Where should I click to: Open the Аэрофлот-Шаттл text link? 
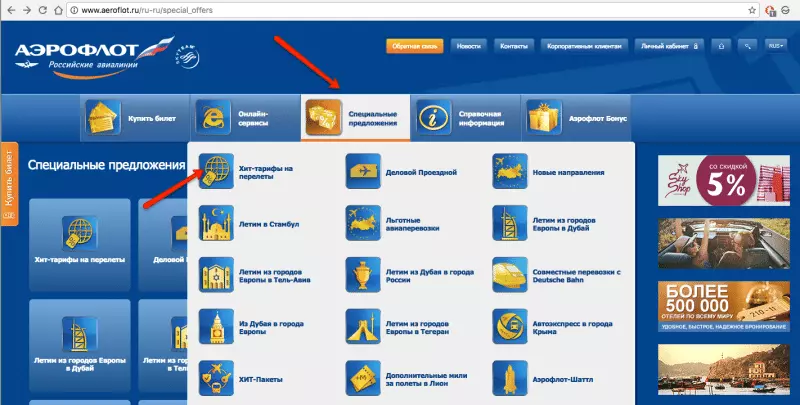[x=563, y=379]
